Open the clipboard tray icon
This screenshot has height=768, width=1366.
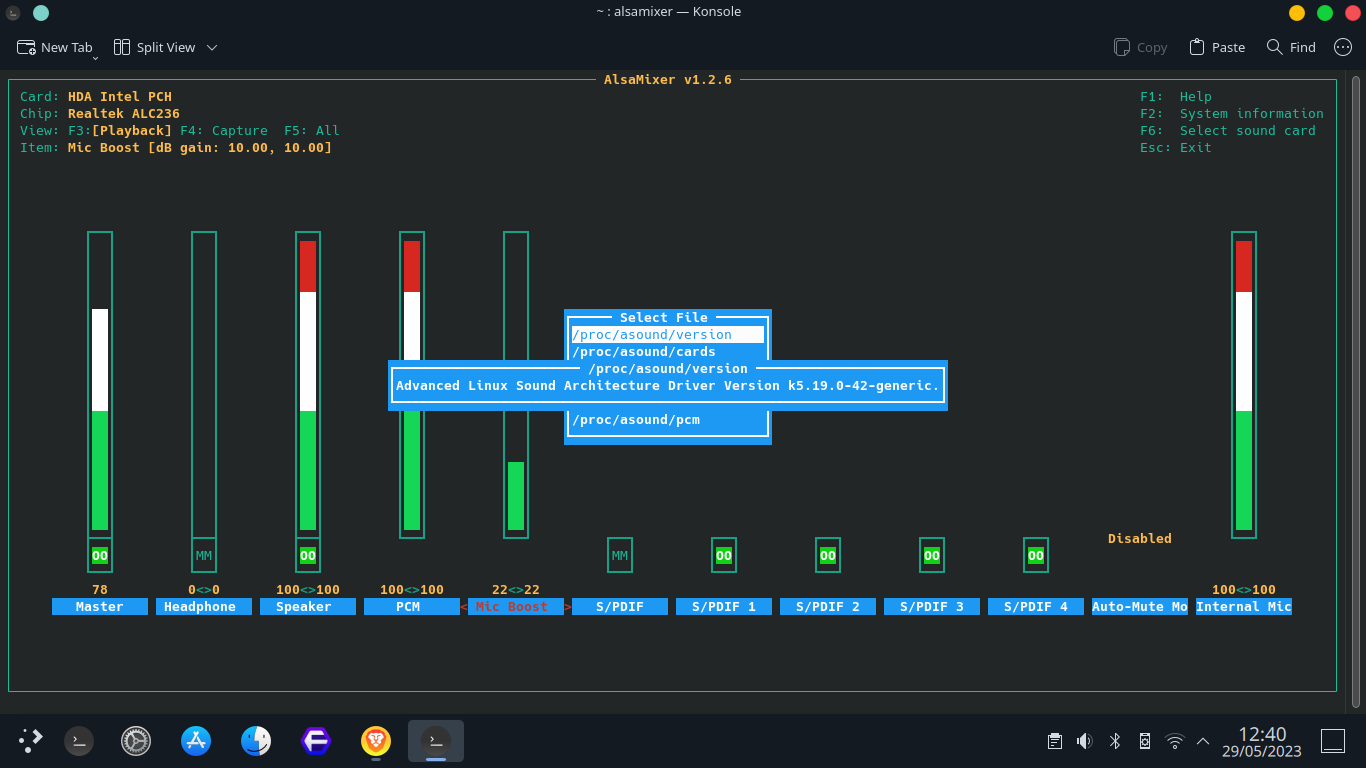(1055, 741)
